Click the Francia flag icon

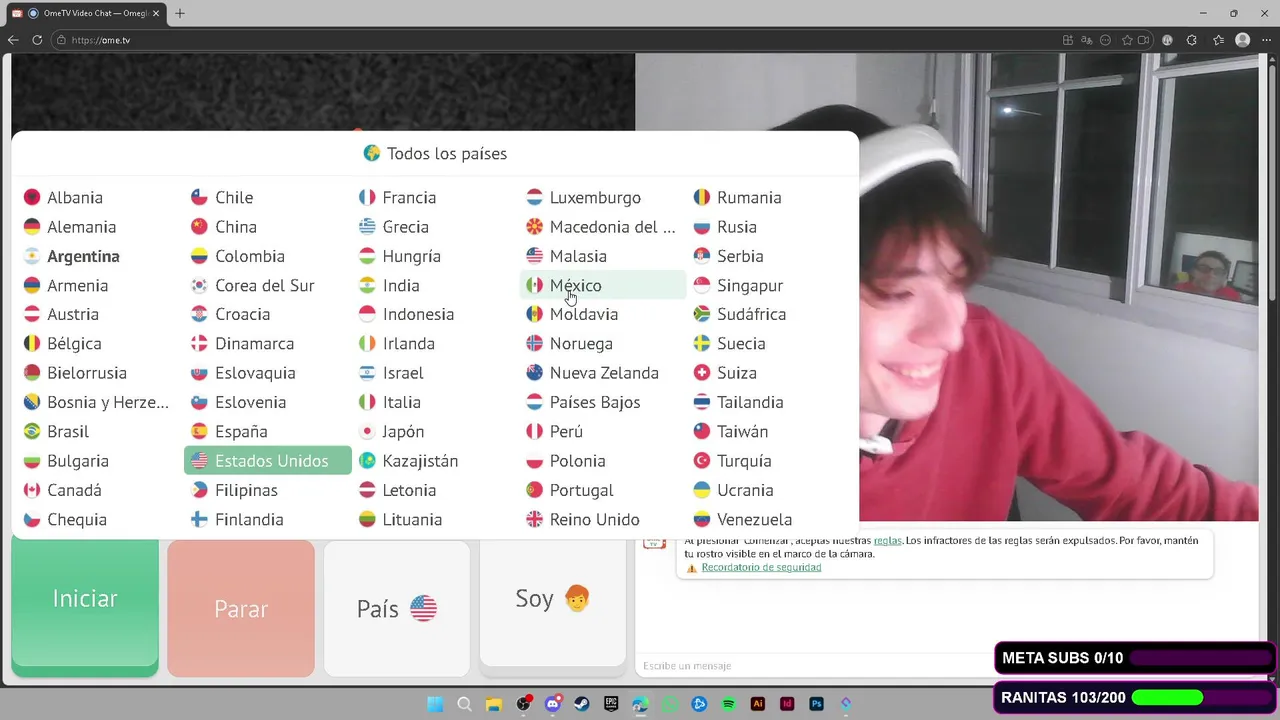tap(367, 198)
